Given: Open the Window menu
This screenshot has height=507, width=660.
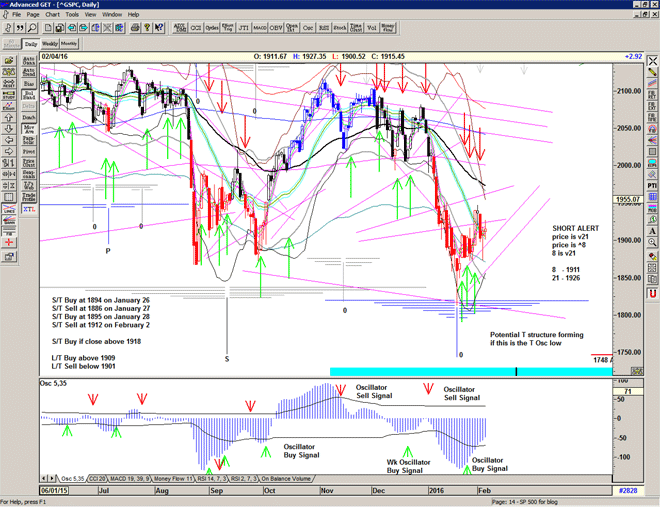Looking at the screenshot, I should (111, 15).
